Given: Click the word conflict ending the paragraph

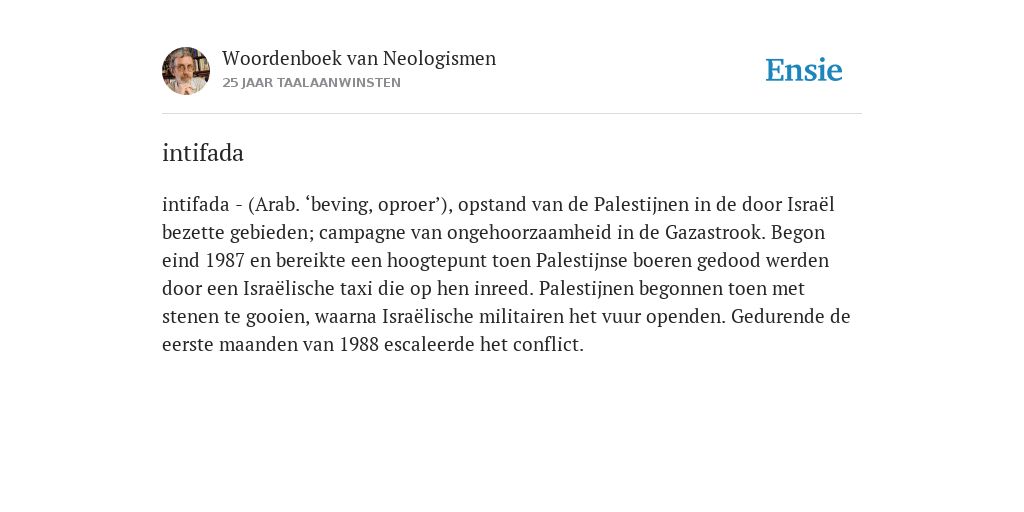Looking at the screenshot, I should click(548, 344).
